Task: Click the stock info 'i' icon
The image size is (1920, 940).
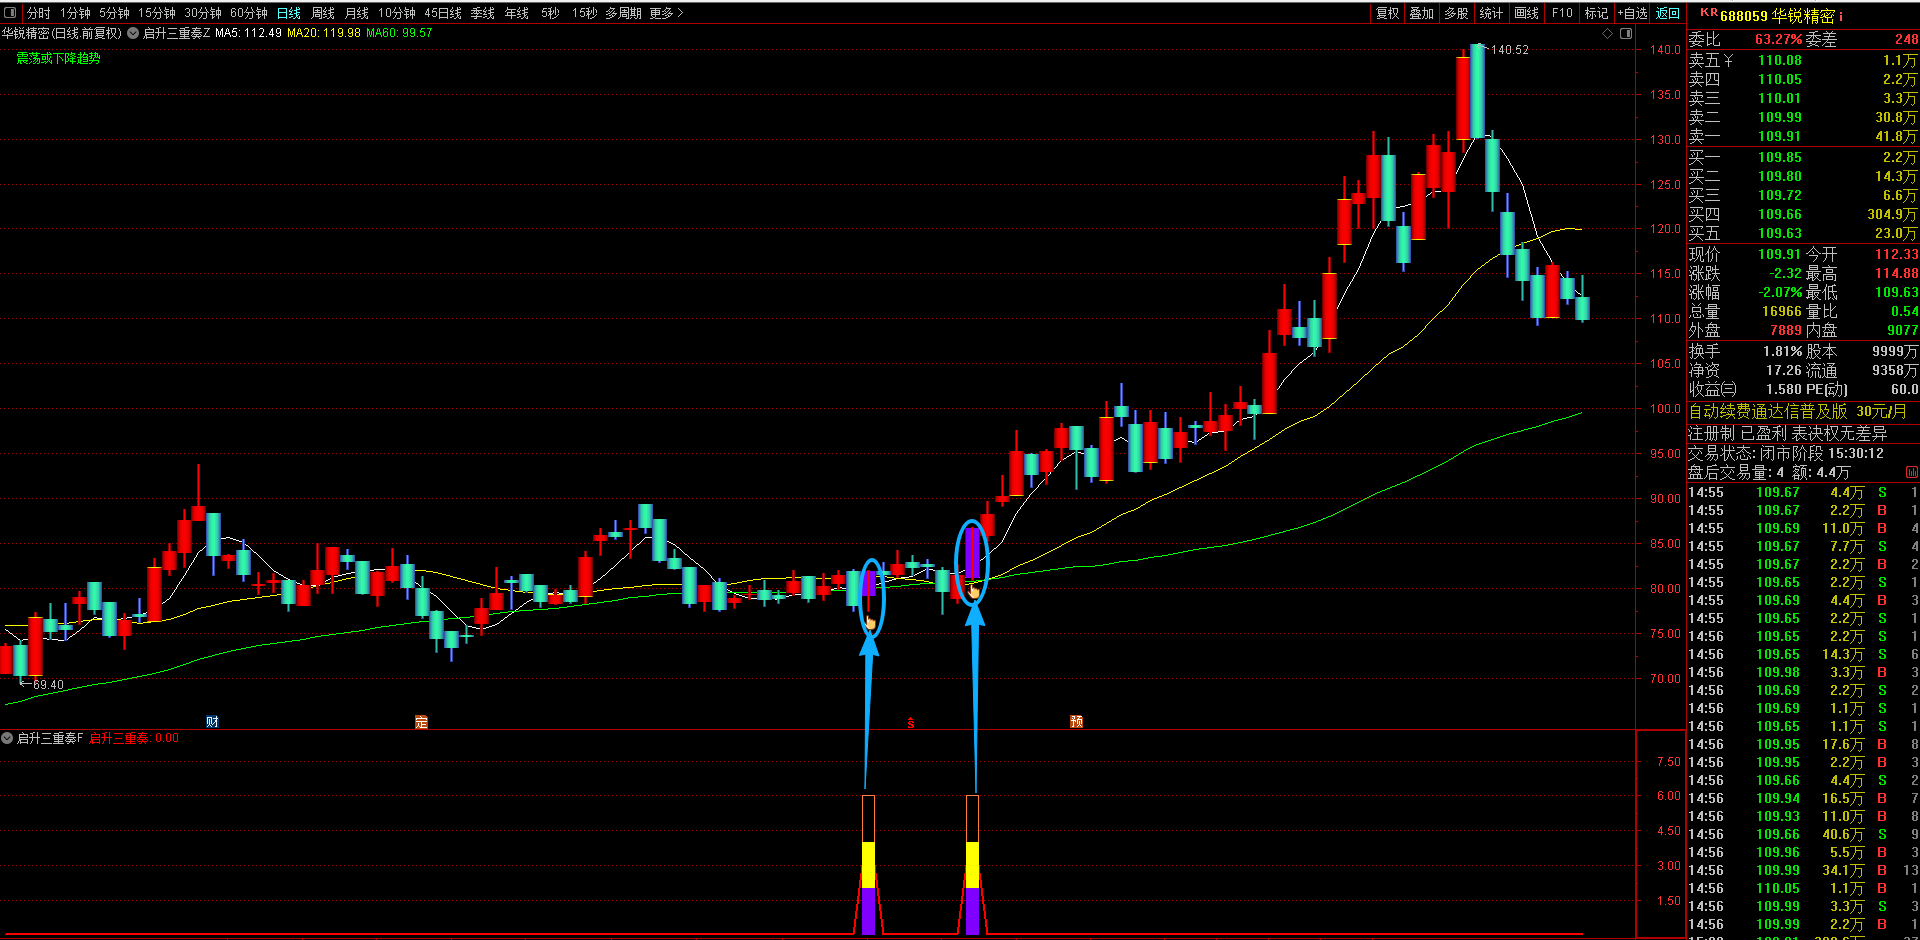Action: [1841, 16]
